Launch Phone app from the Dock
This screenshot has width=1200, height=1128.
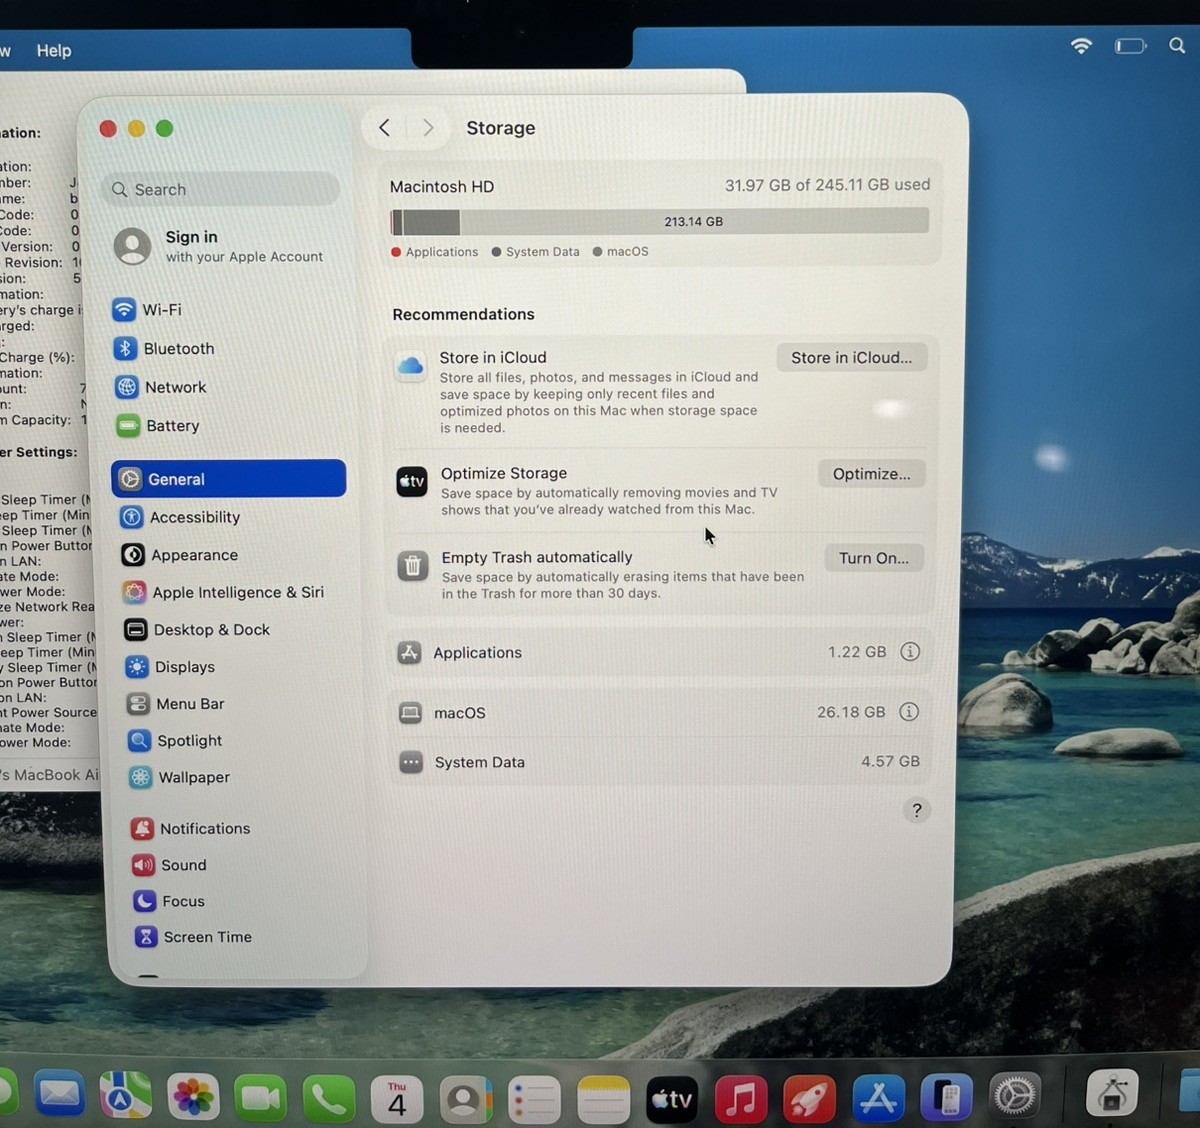pyautogui.click(x=329, y=1099)
